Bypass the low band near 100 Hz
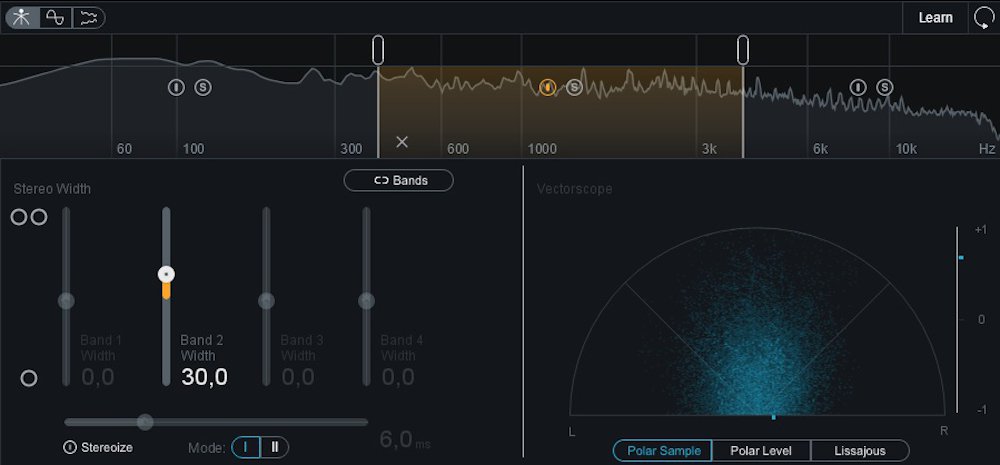 [x=176, y=87]
